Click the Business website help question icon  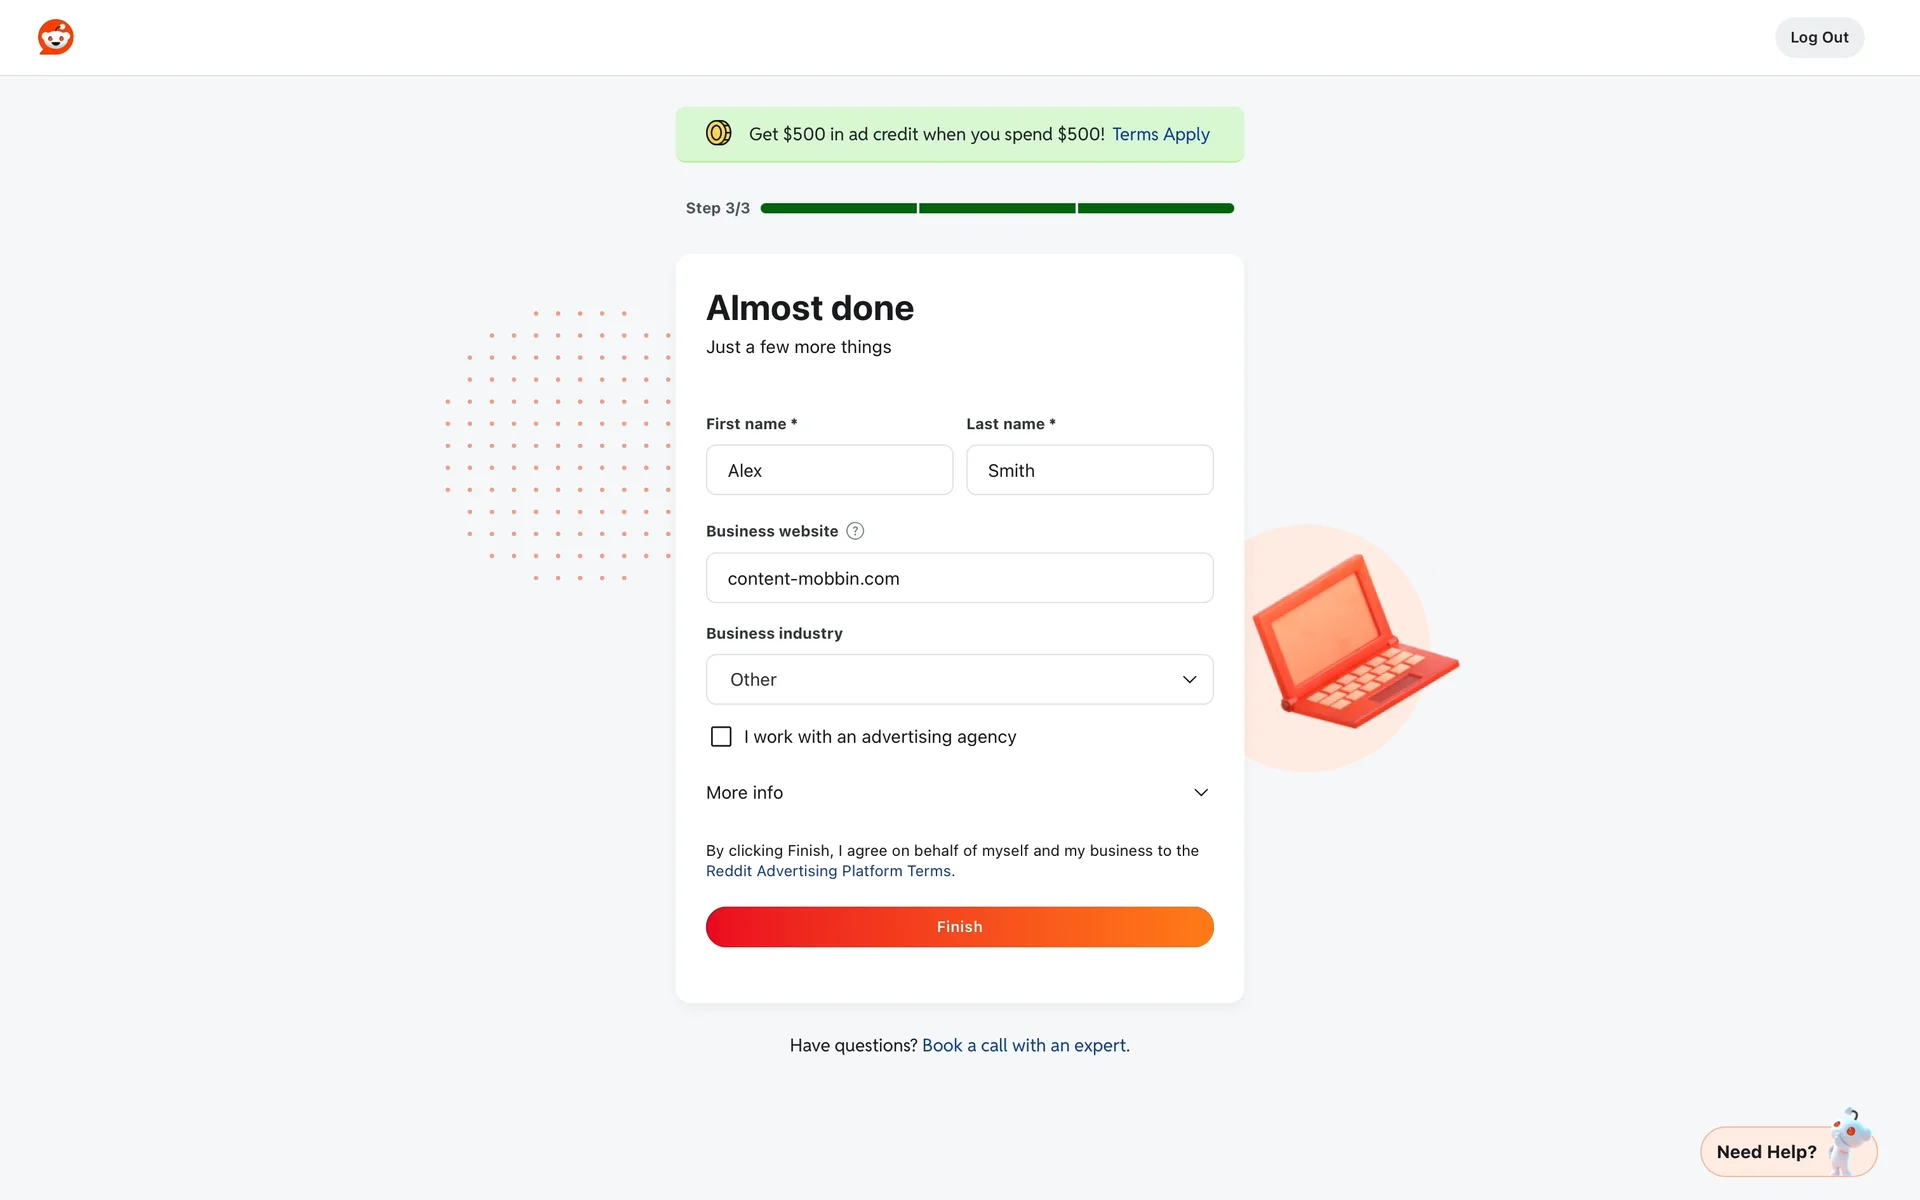855,531
